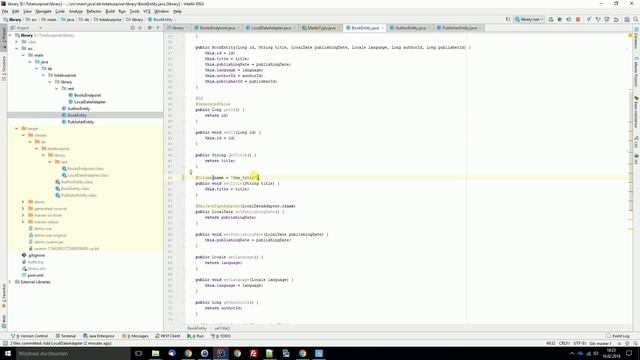Click the Project panel settings gear
This screenshot has height=360, width=640.
(x=149, y=28)
